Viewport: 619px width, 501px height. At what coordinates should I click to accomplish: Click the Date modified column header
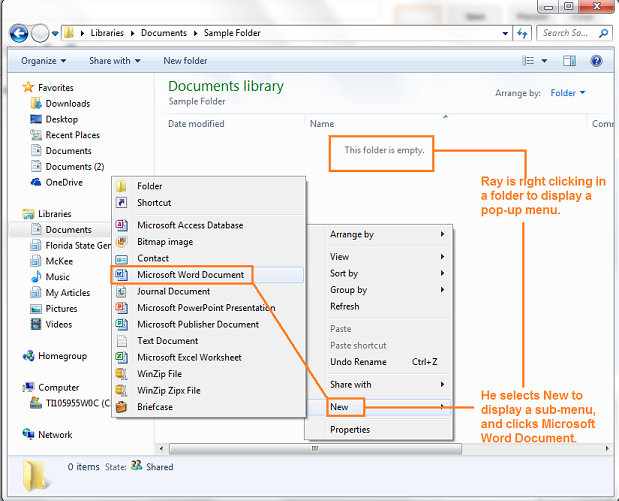pos(196,124)
